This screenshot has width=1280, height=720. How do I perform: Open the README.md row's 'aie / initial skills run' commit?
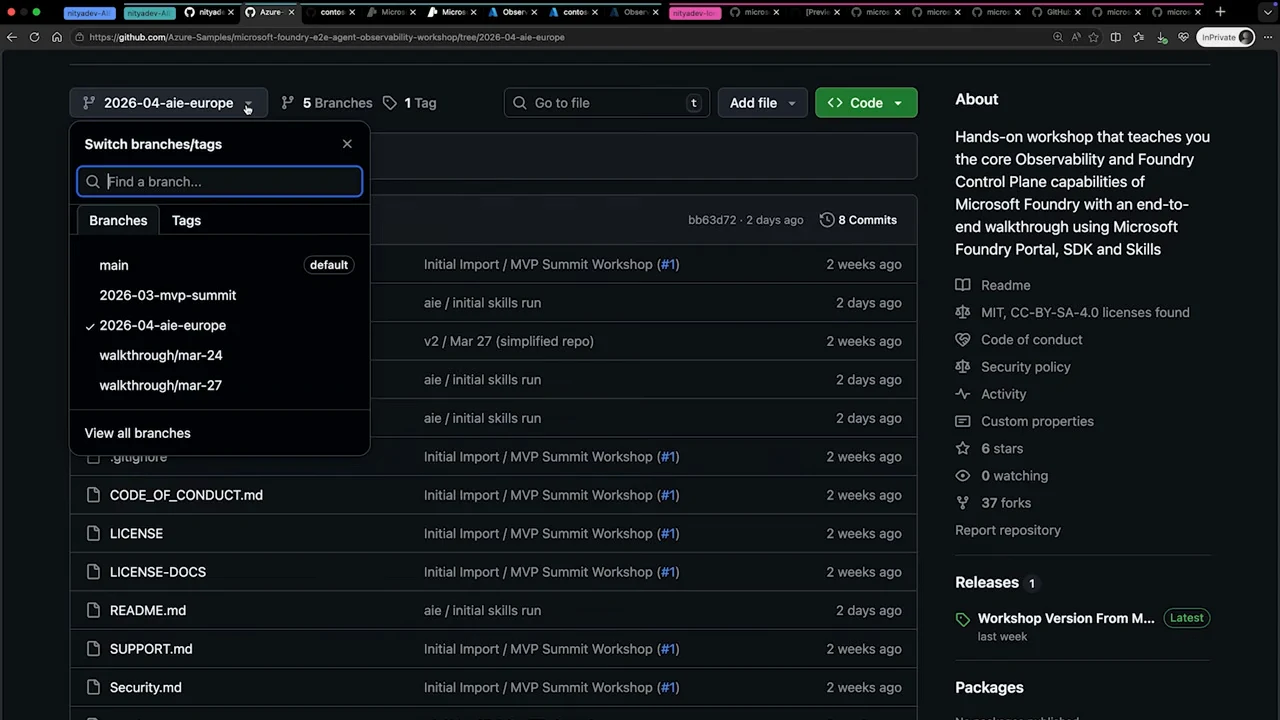coord(482,610)
